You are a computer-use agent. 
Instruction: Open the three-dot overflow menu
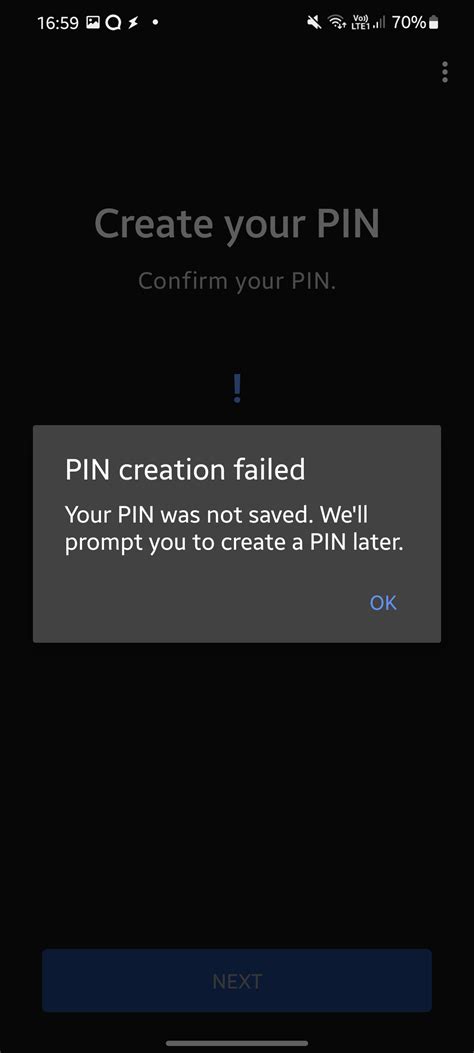click(445, 72)
